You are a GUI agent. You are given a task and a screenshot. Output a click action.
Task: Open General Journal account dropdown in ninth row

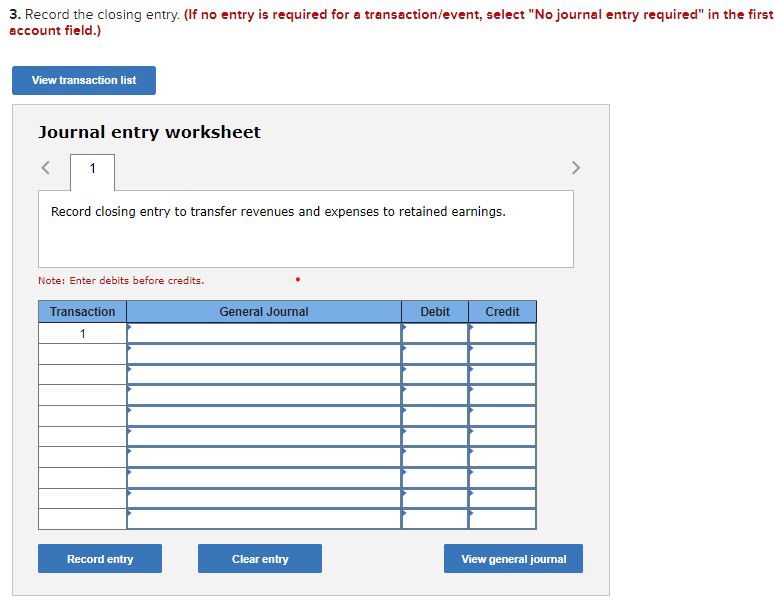(264, 498)
